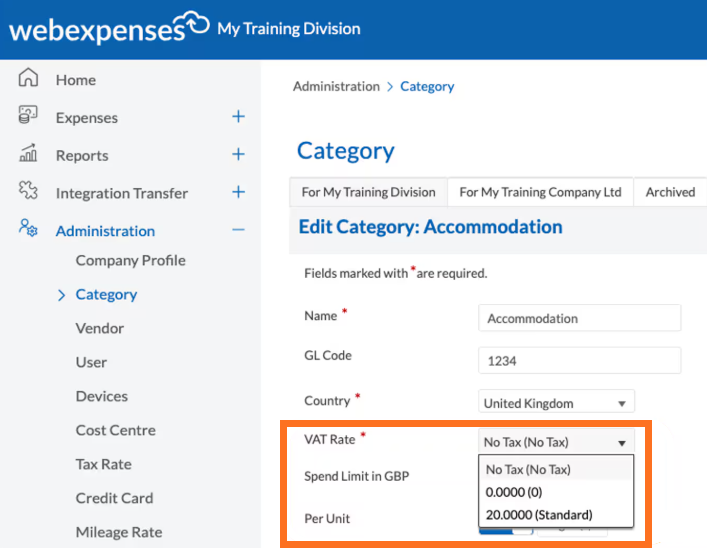Open the VAT Rate dropdown

pos(556,441)
